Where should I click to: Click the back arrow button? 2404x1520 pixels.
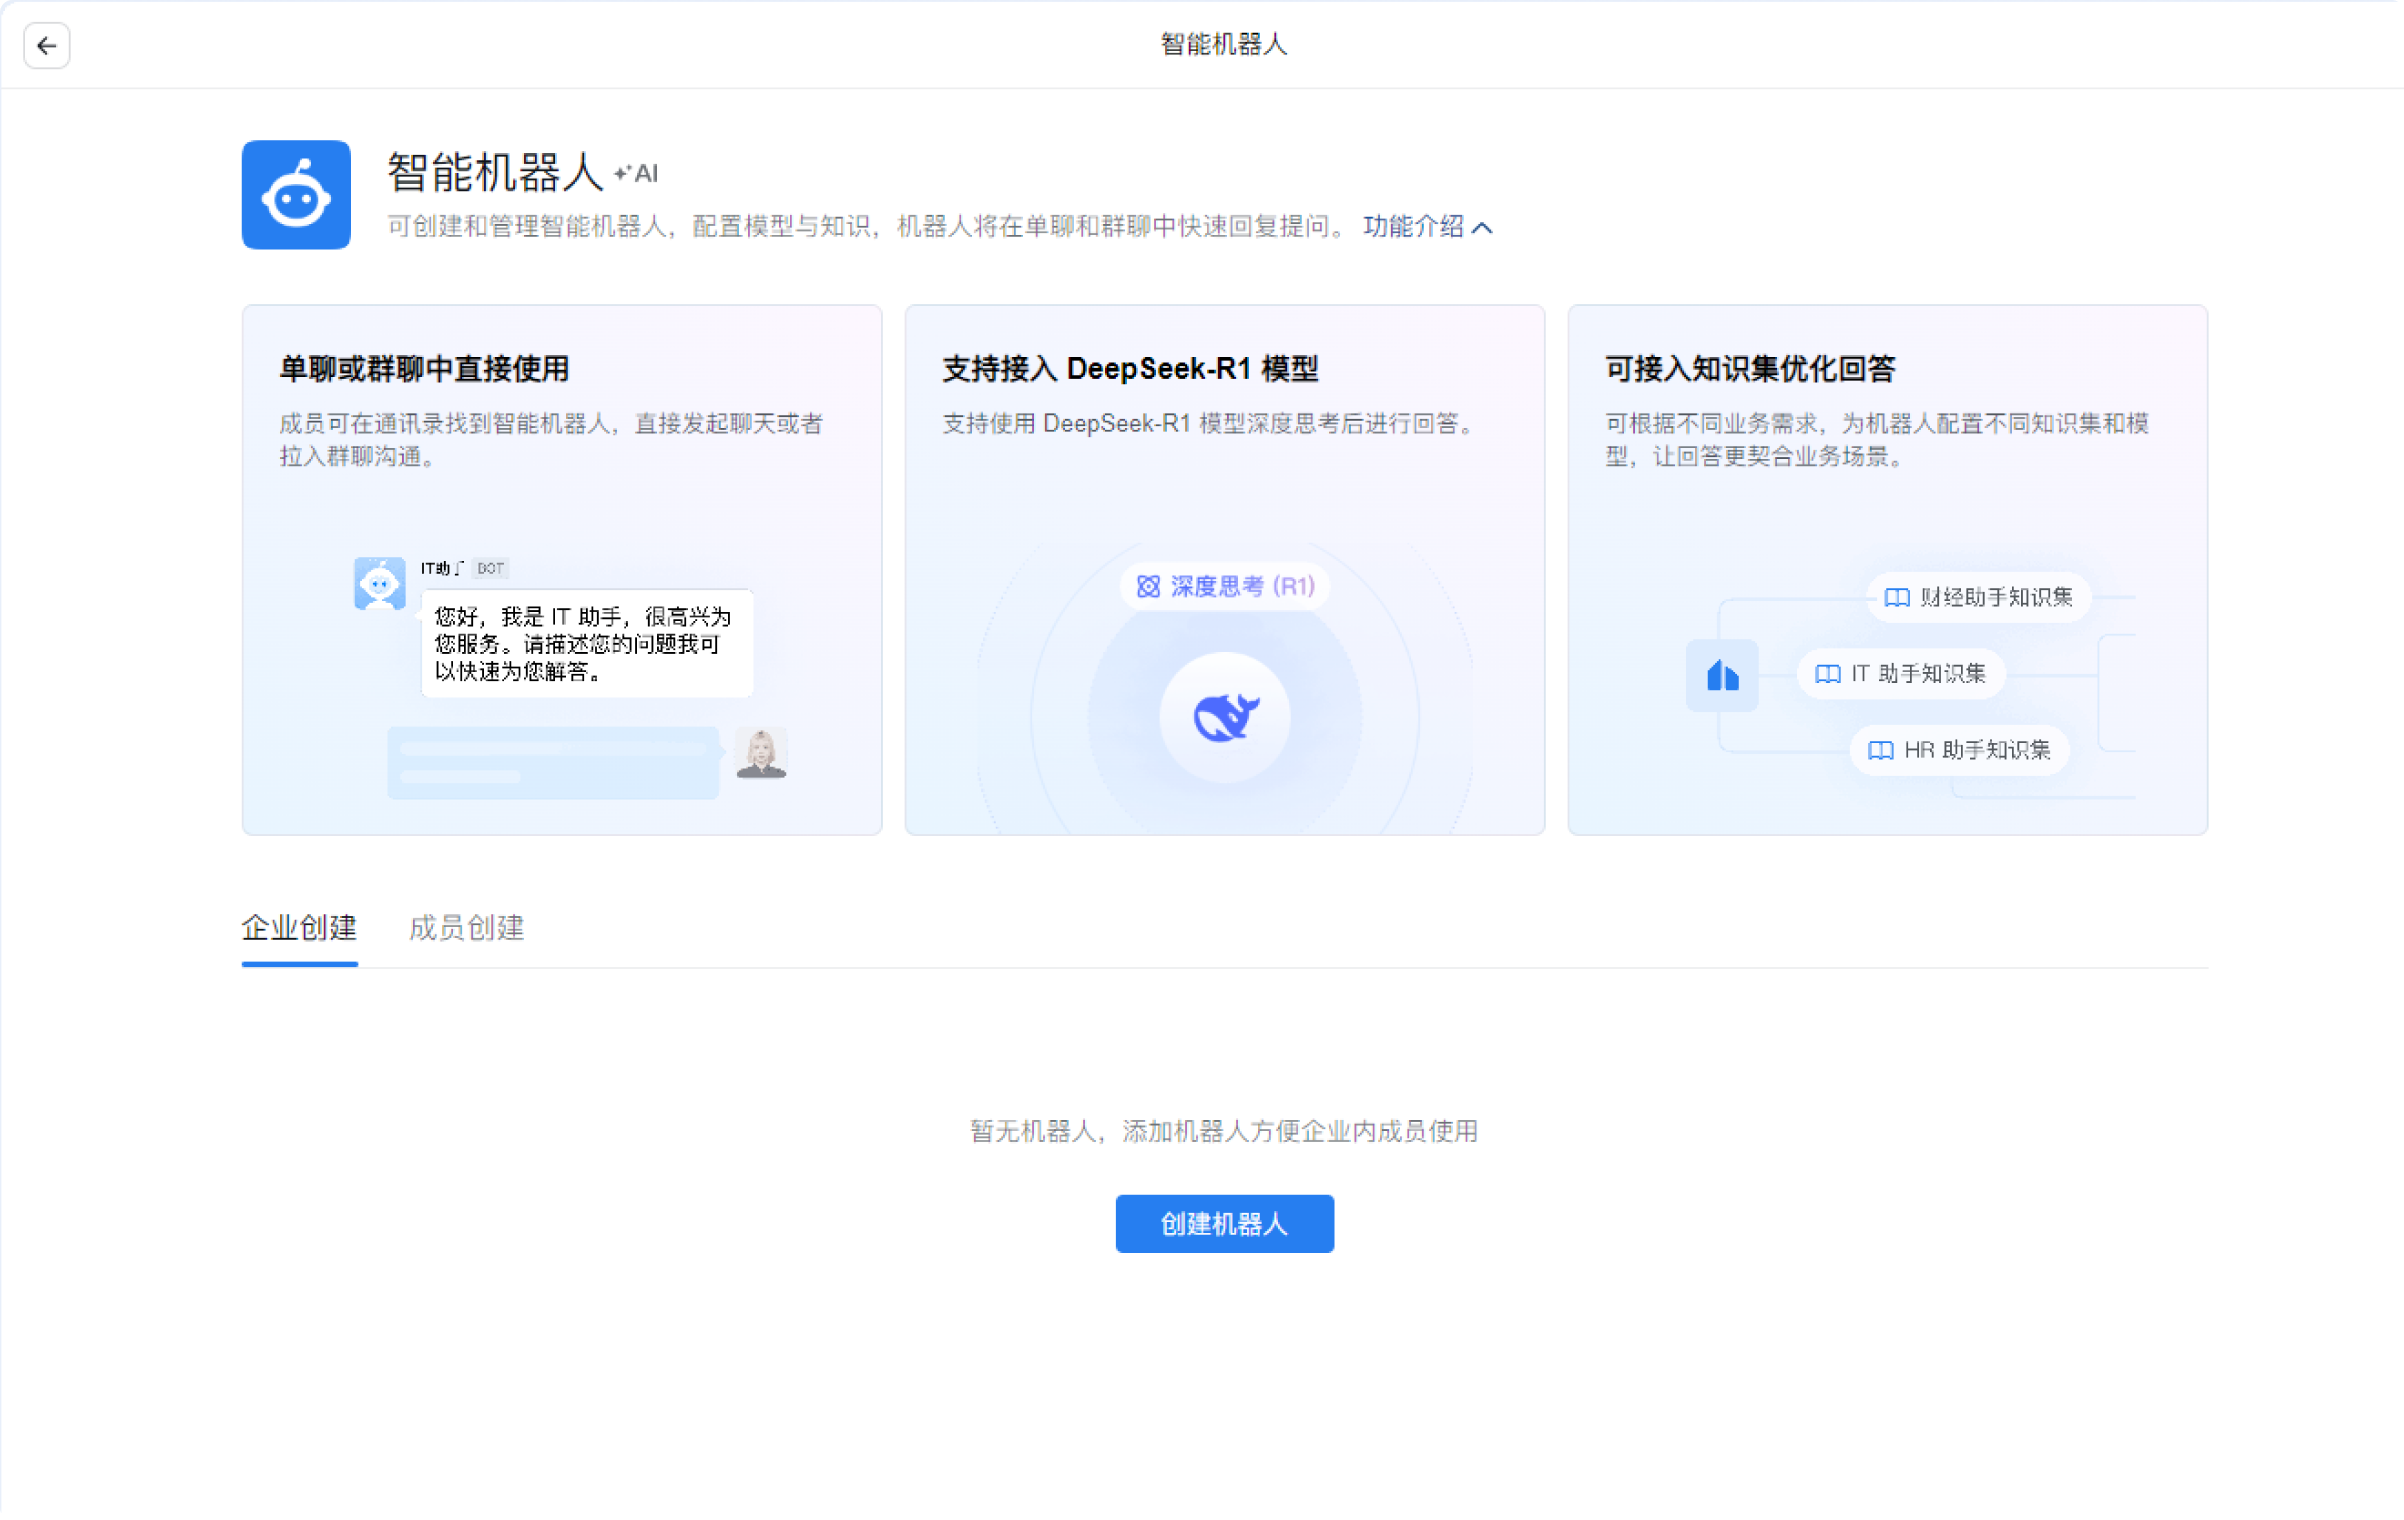(x=46, y=46)
